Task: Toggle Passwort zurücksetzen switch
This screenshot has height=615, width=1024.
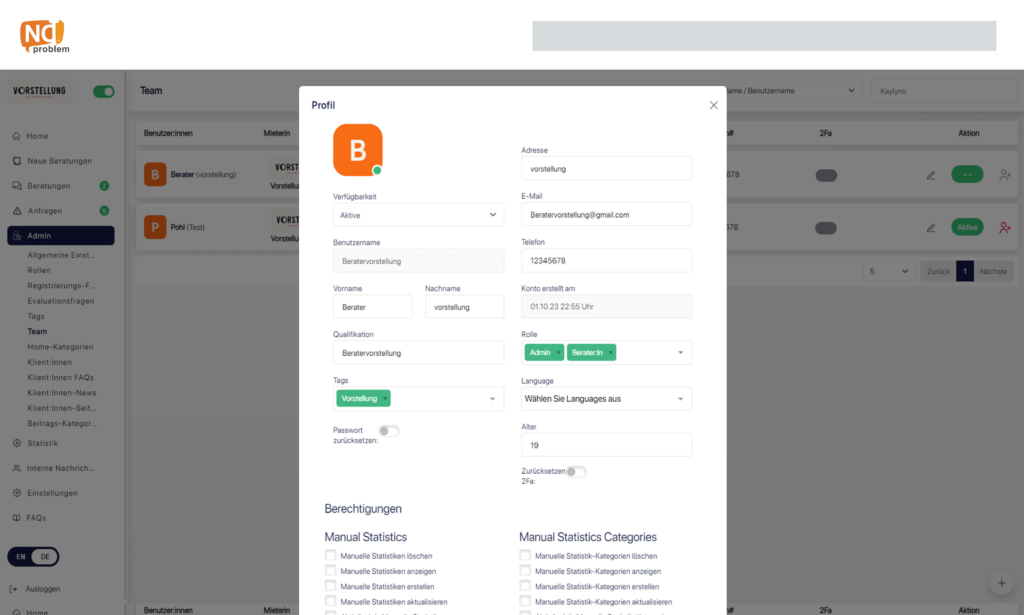Action: pyautogui.click(x=388, y=431)
